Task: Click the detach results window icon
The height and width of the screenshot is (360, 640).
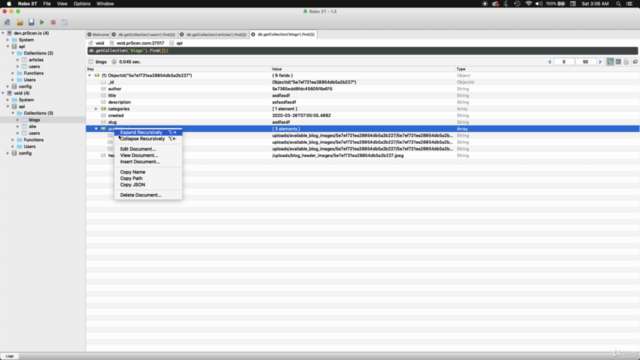Action: point(635,62)
